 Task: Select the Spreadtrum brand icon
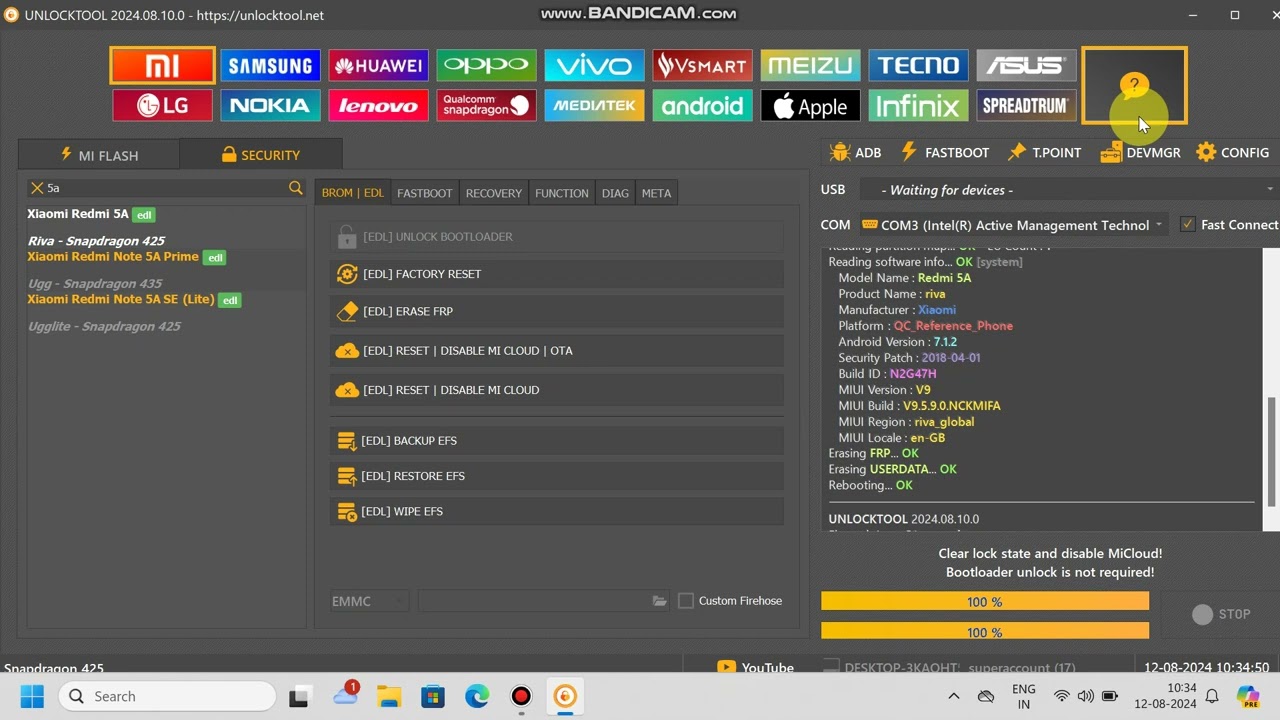[1026, 105]
